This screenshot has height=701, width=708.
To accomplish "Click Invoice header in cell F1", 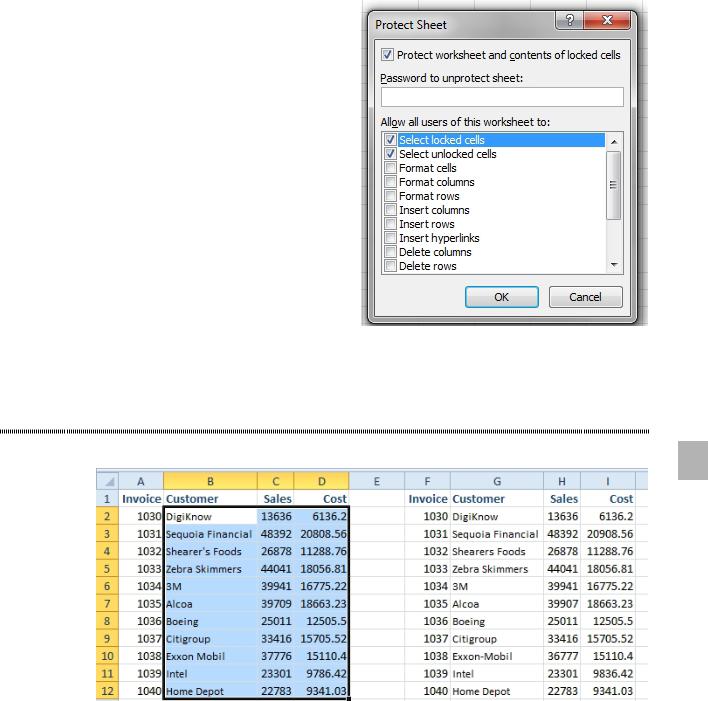I will 427,499.
